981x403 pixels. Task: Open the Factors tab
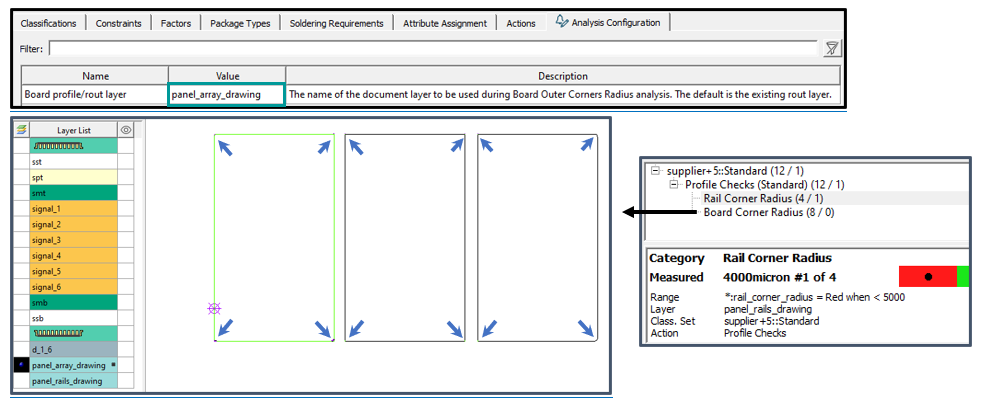[x=175, y=23]
